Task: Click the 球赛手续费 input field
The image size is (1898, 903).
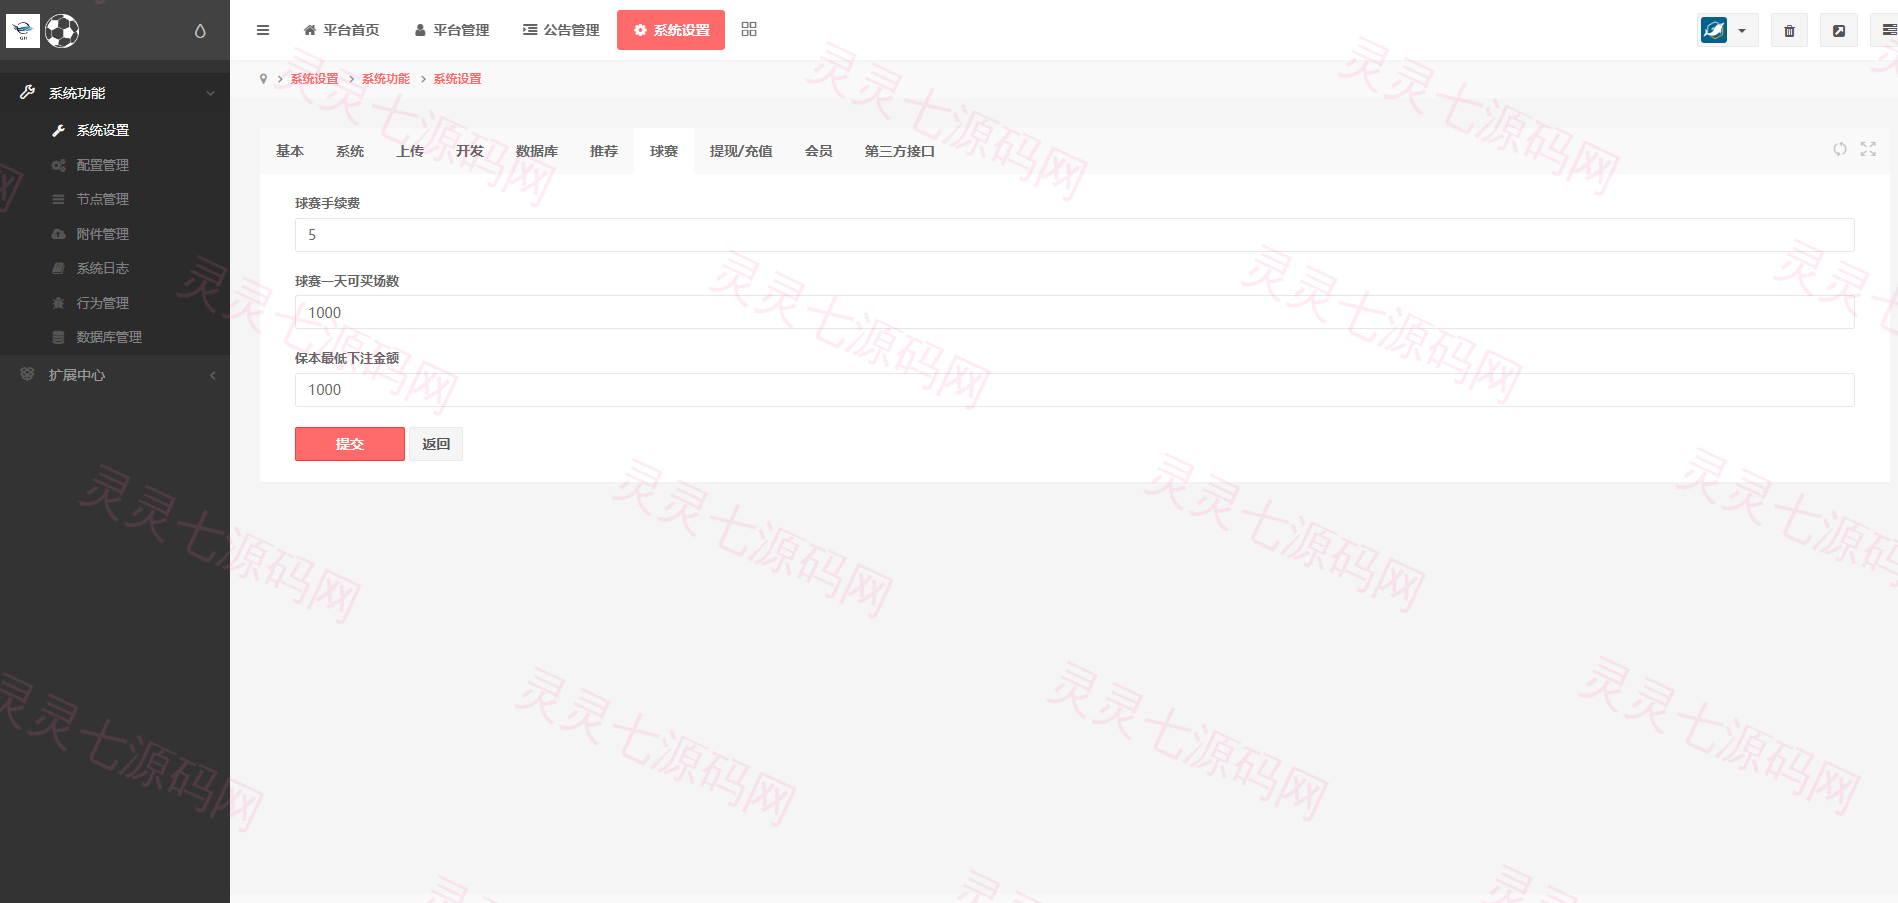Action: [1075, 235]
